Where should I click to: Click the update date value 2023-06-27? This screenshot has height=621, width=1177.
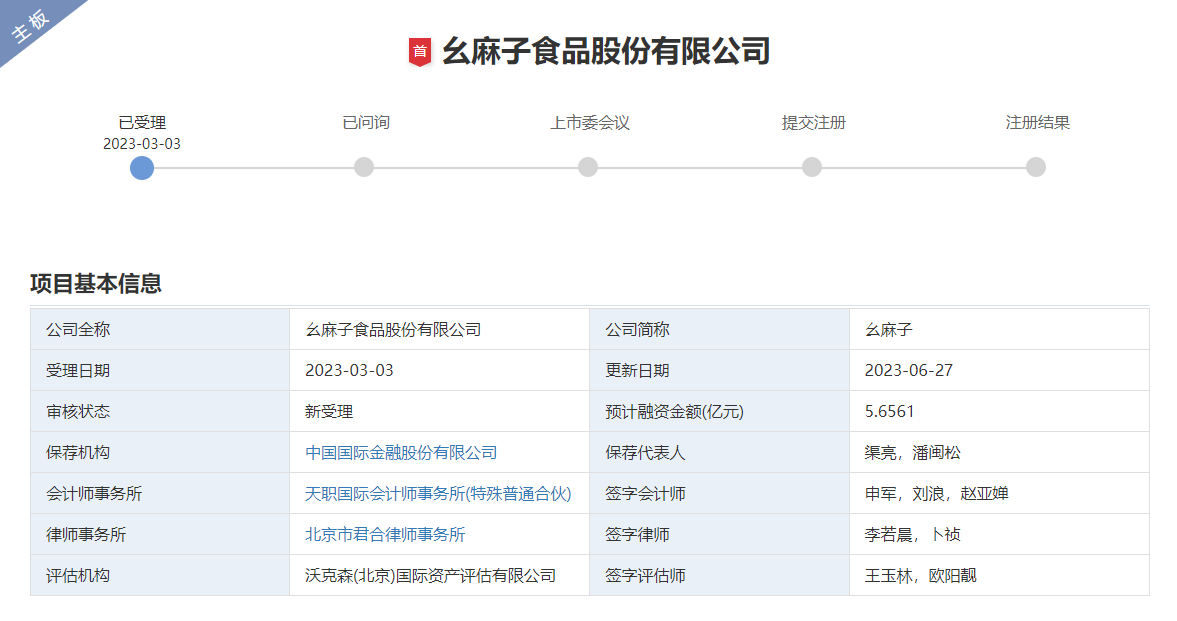click(x=908, y=370)
